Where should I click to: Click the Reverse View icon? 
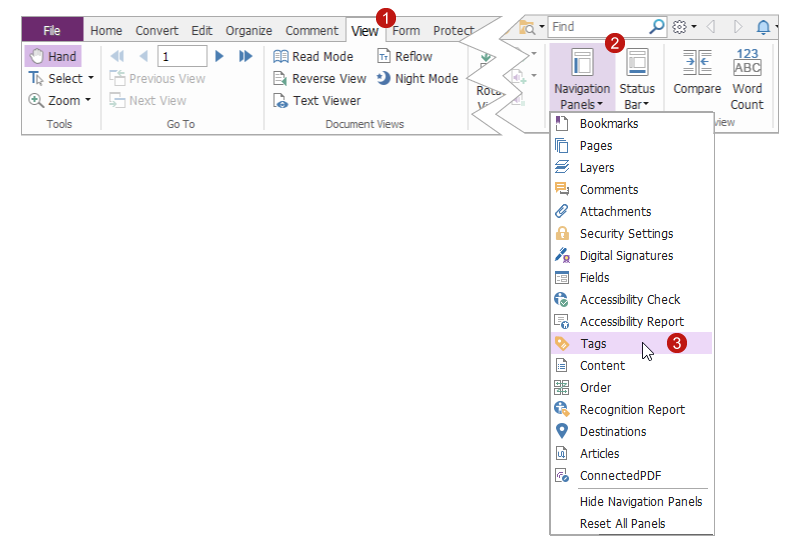coord(281,79)
